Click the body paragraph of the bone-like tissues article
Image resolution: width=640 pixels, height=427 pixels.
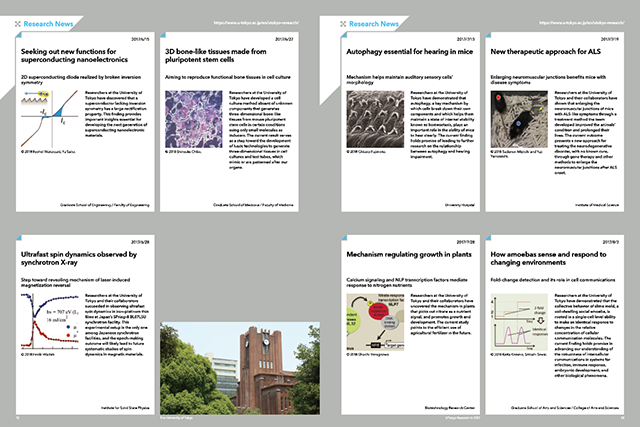[x=260, y=130]
